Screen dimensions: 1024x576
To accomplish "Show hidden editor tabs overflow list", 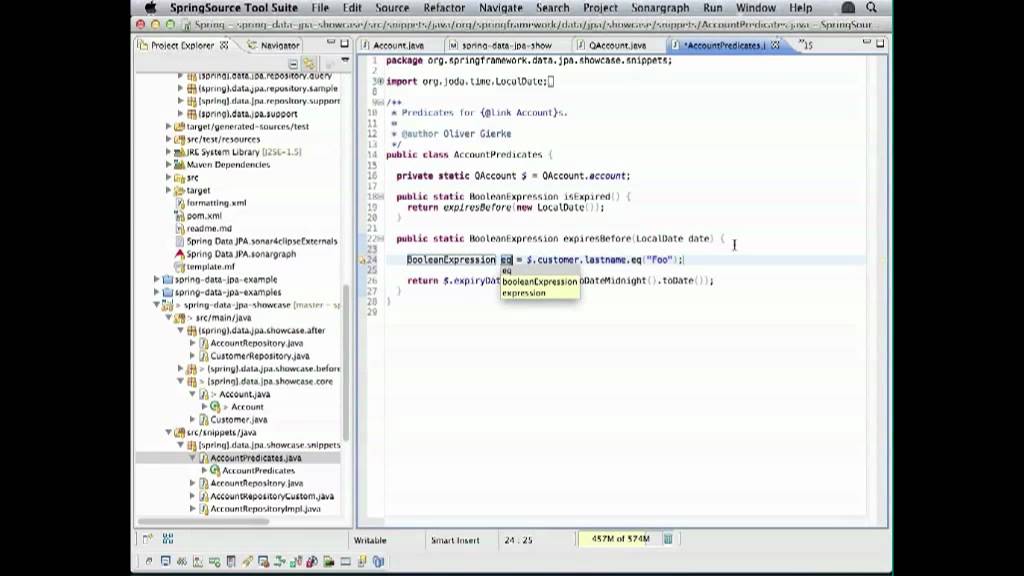I will point(807,45).
